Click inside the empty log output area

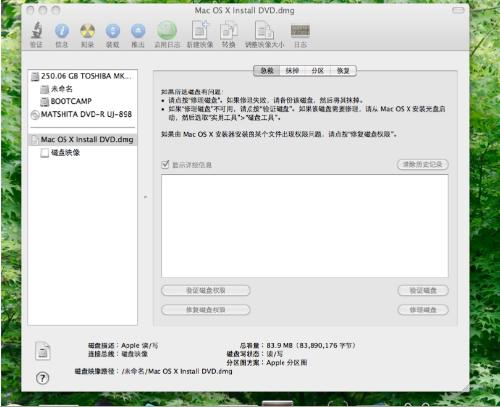(305, 226)
